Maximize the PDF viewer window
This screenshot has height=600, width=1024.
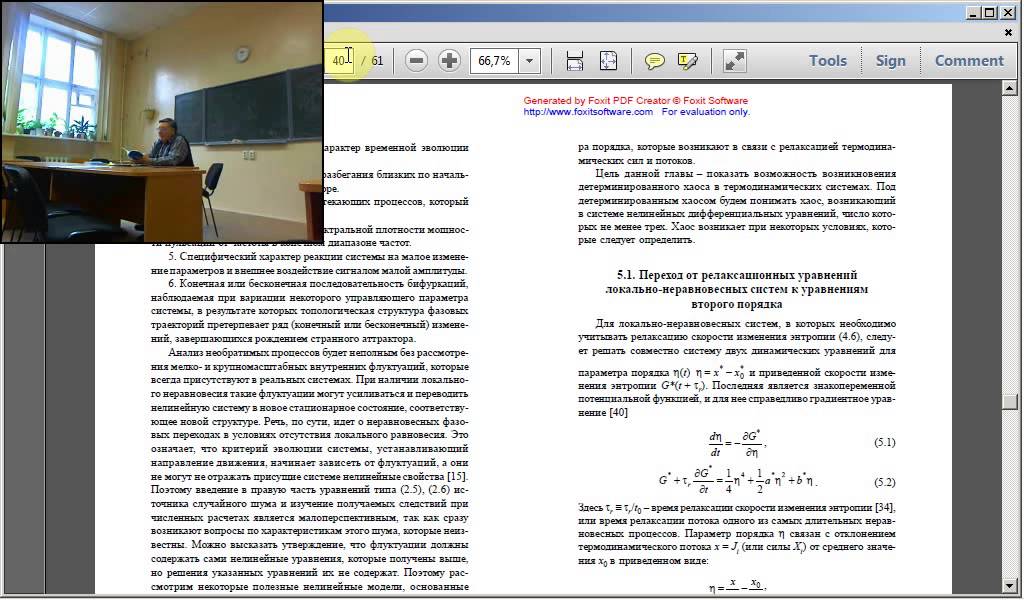click(x=989, y=12)
